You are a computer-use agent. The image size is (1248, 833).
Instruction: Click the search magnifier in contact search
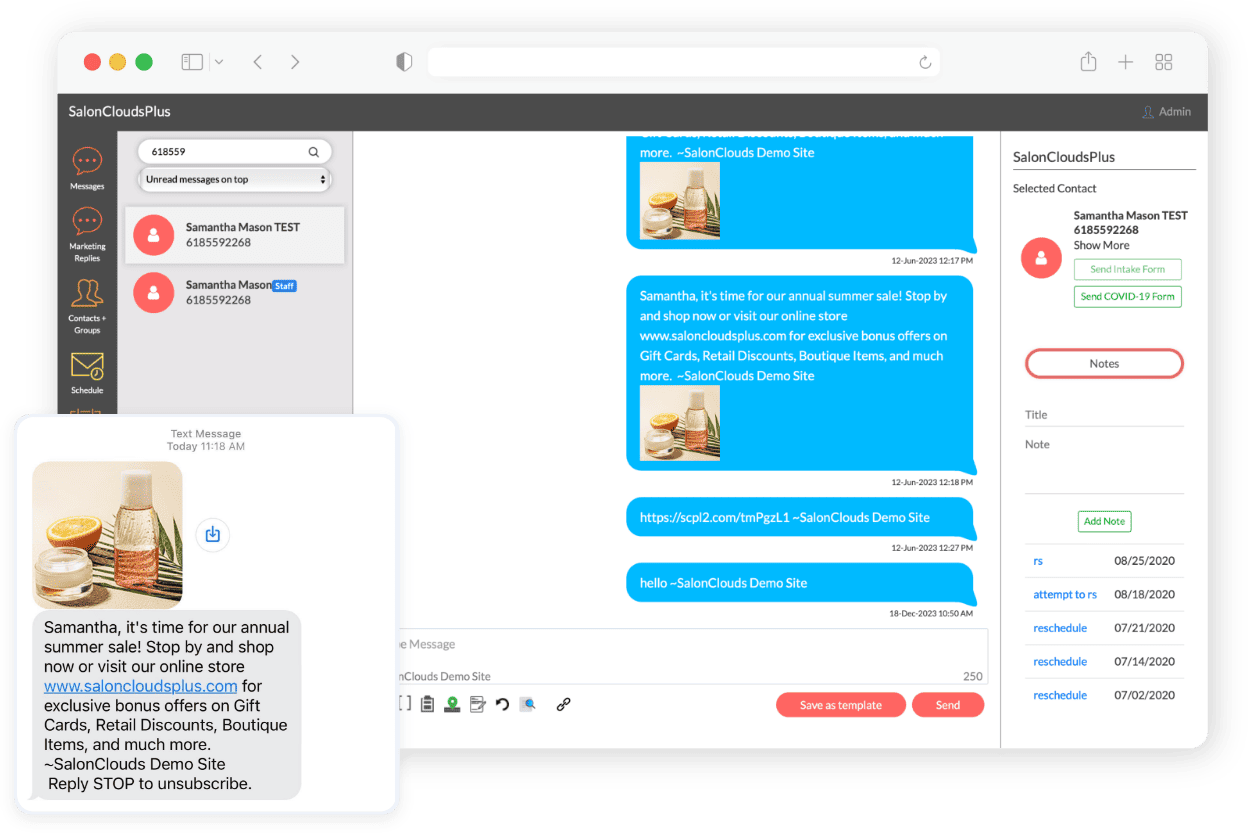point(313,152)
